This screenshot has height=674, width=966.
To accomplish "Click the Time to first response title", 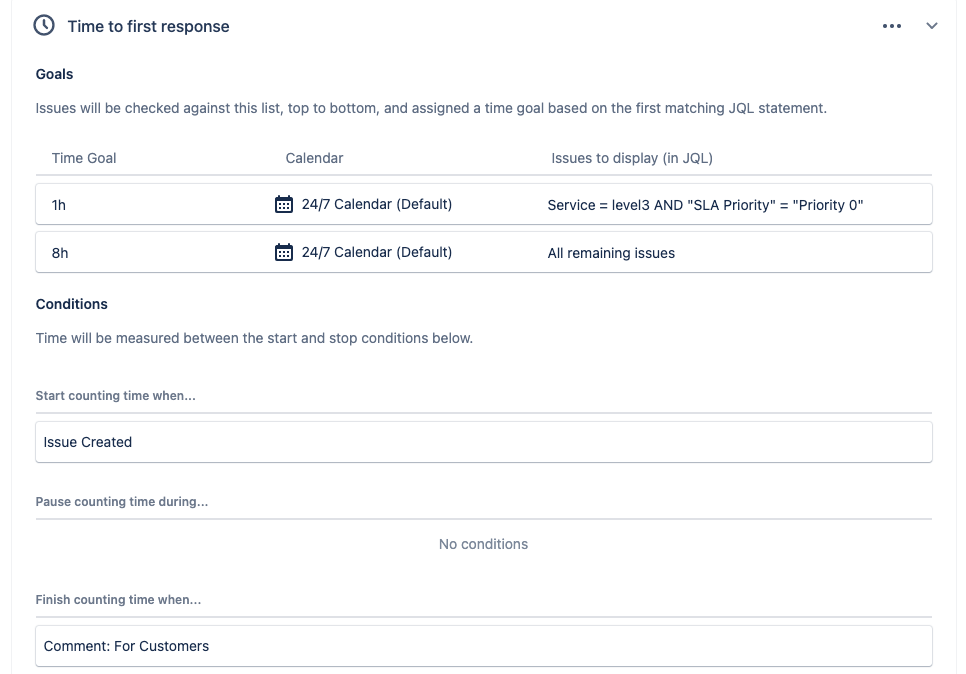I will pos(148,26).
